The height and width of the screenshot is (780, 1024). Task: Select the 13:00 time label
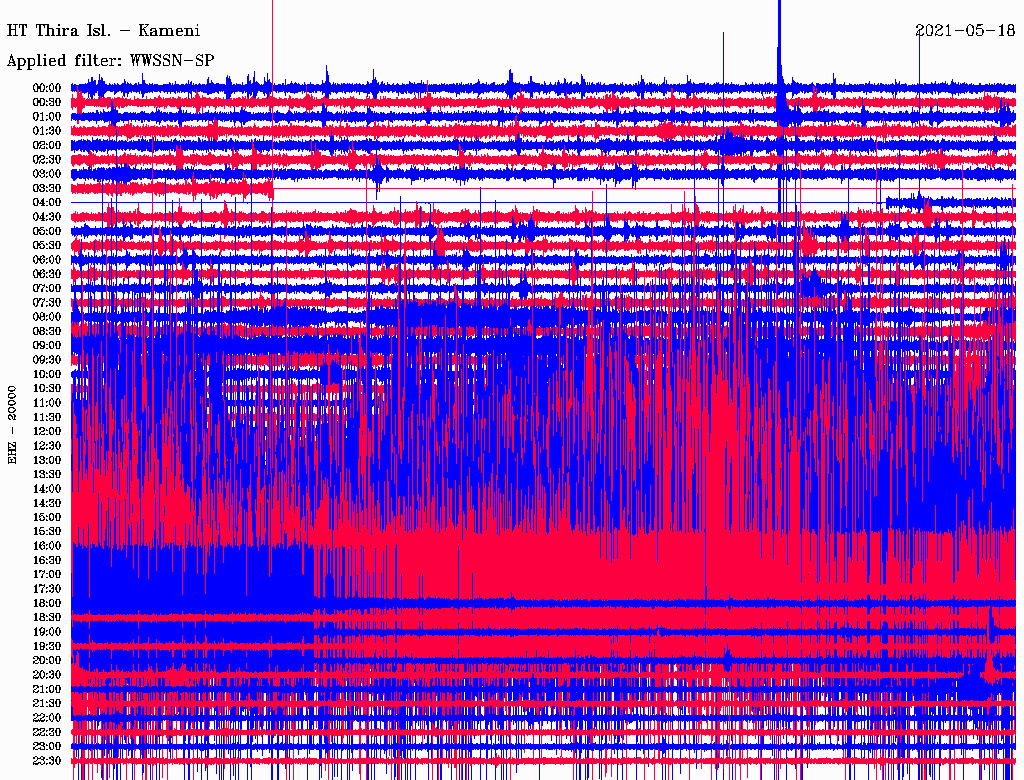point(47,461)
